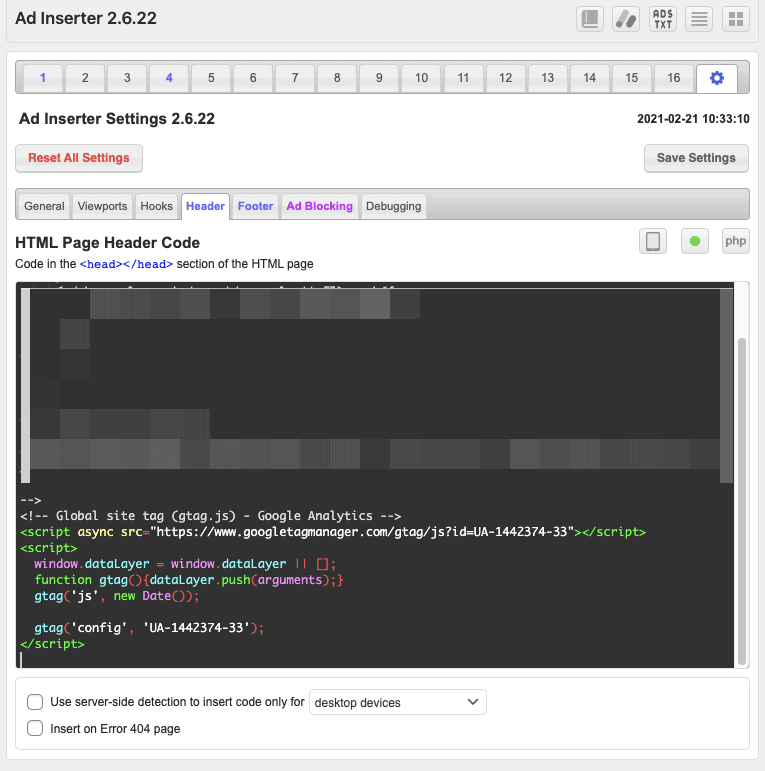Select block tab 12
Viewport: 765px width, 771px height.
coord(505,78)
